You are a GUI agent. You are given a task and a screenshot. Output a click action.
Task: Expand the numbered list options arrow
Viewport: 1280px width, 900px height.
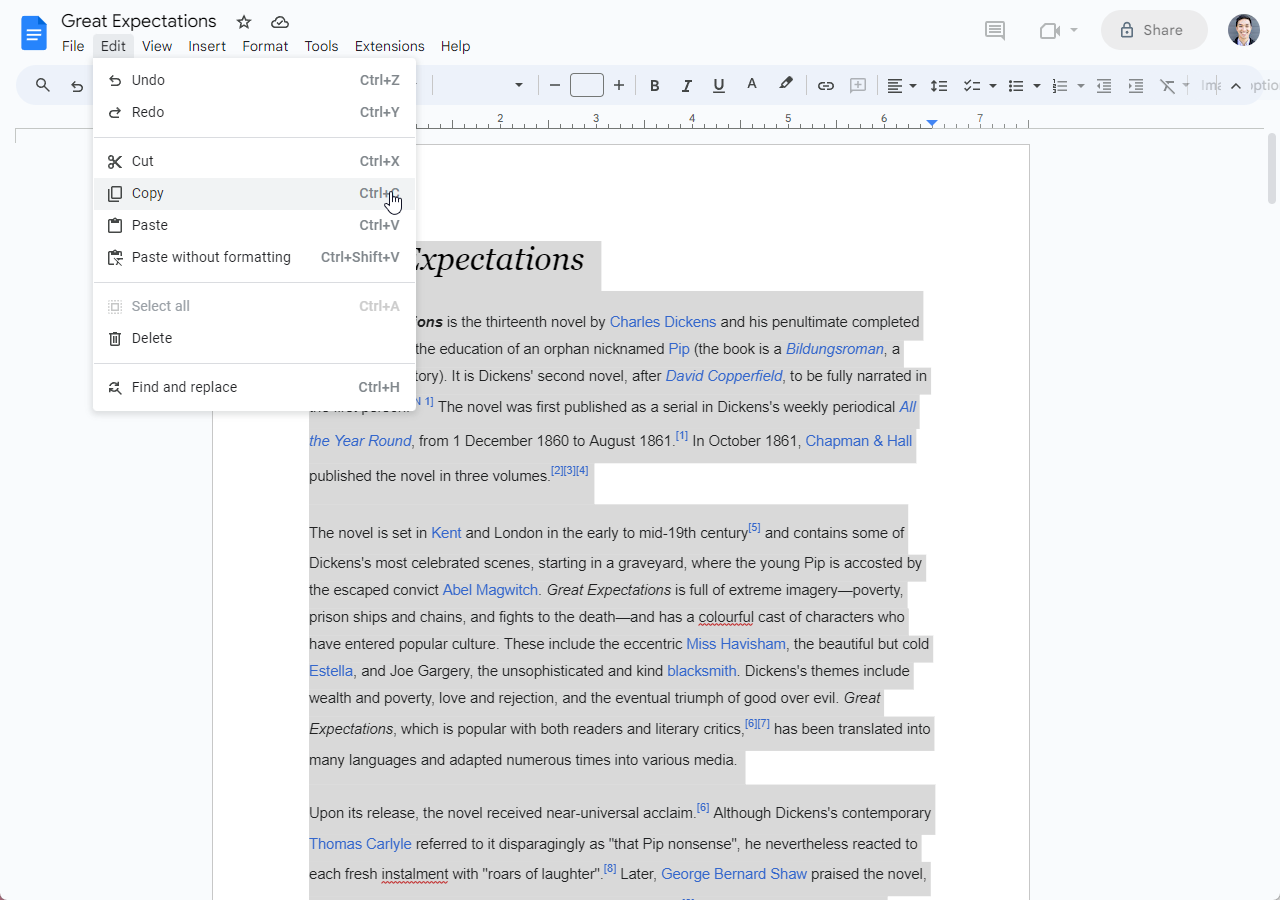tap(1081, 86)
